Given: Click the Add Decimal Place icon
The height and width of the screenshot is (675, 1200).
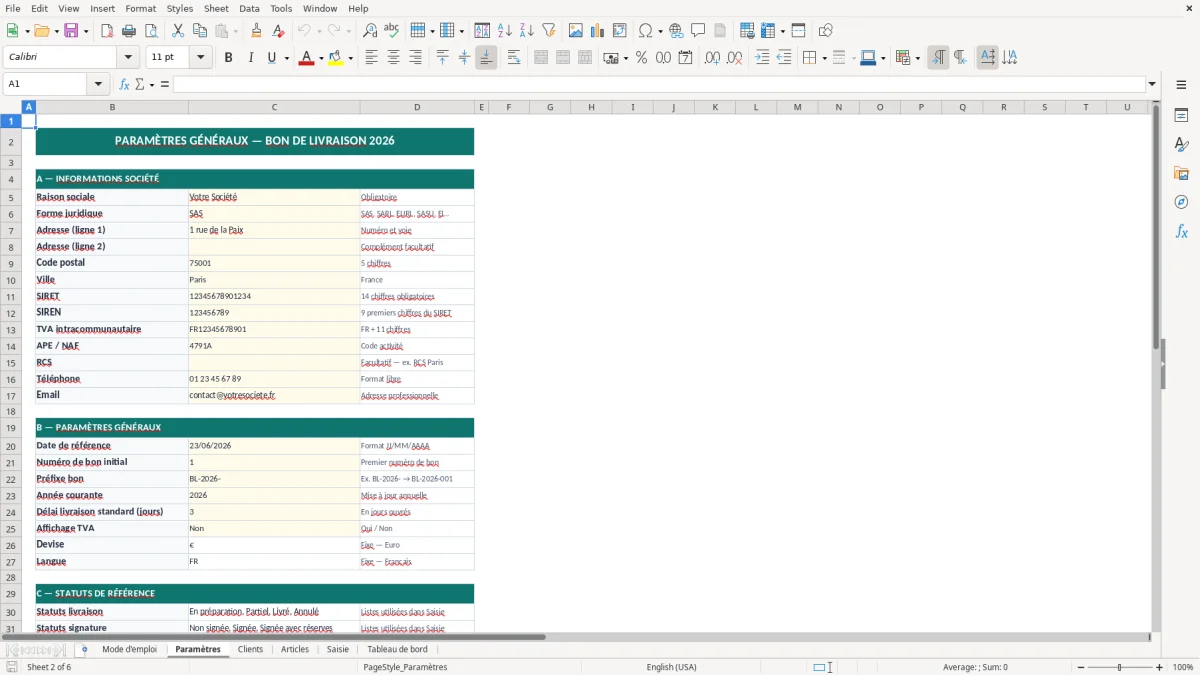Looking at the screenshot, I should pos(712,58).
